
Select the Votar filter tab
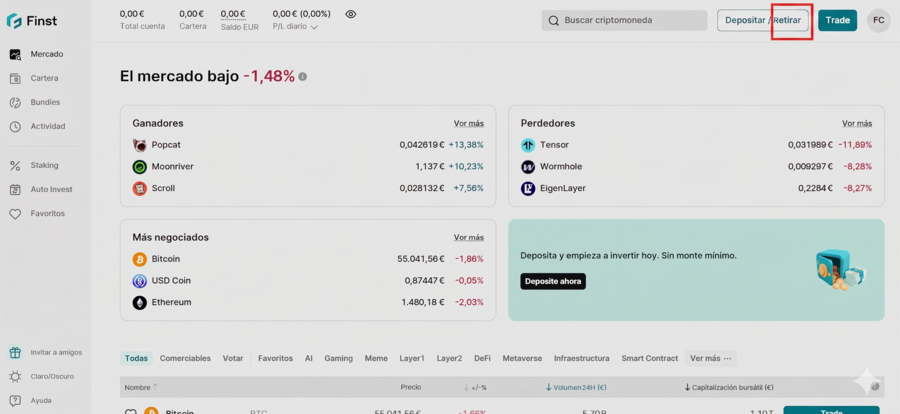(x=233, y=358)
